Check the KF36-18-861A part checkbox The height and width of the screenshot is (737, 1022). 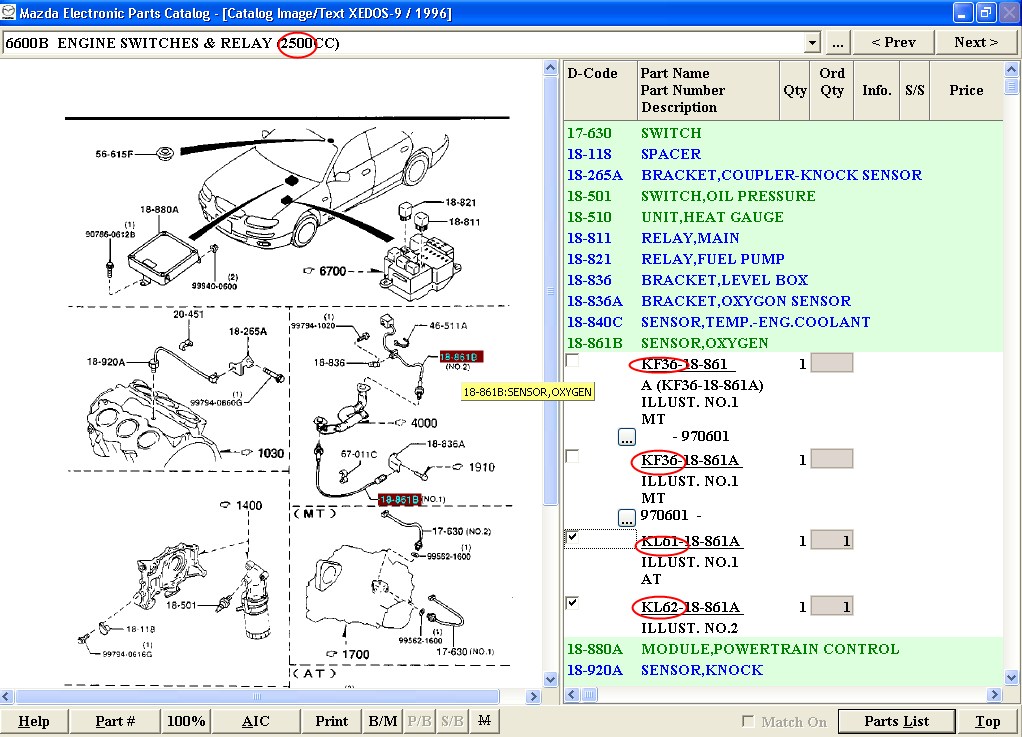click(572, 456)
